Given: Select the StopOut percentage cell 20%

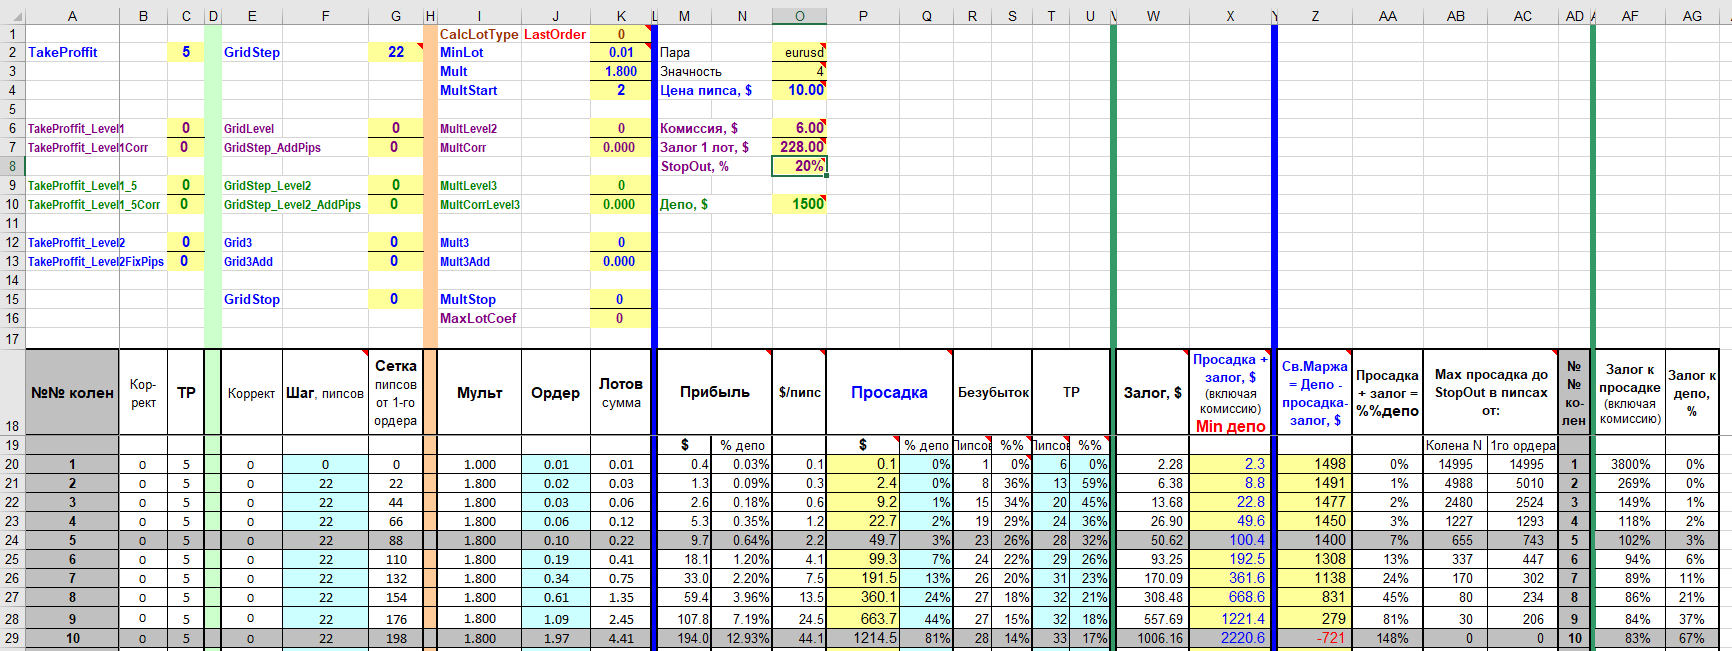Looking at the screenshot, I should tap(799, 166).
